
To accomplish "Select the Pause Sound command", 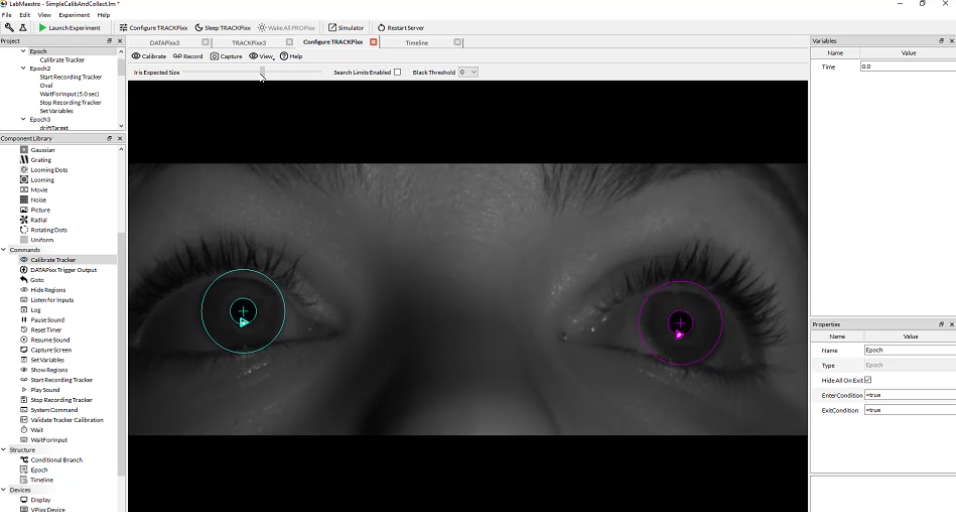I will 47,320.
